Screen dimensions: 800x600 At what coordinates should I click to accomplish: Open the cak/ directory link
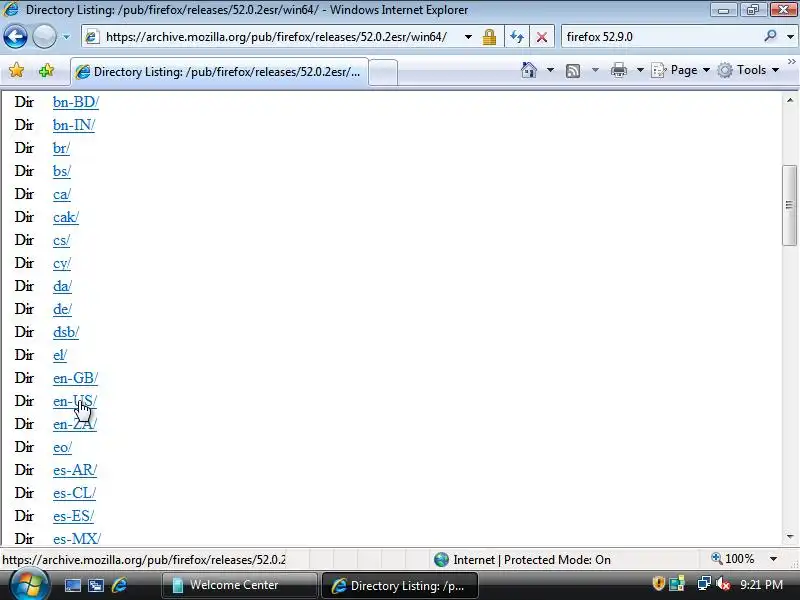click(65, 217)
